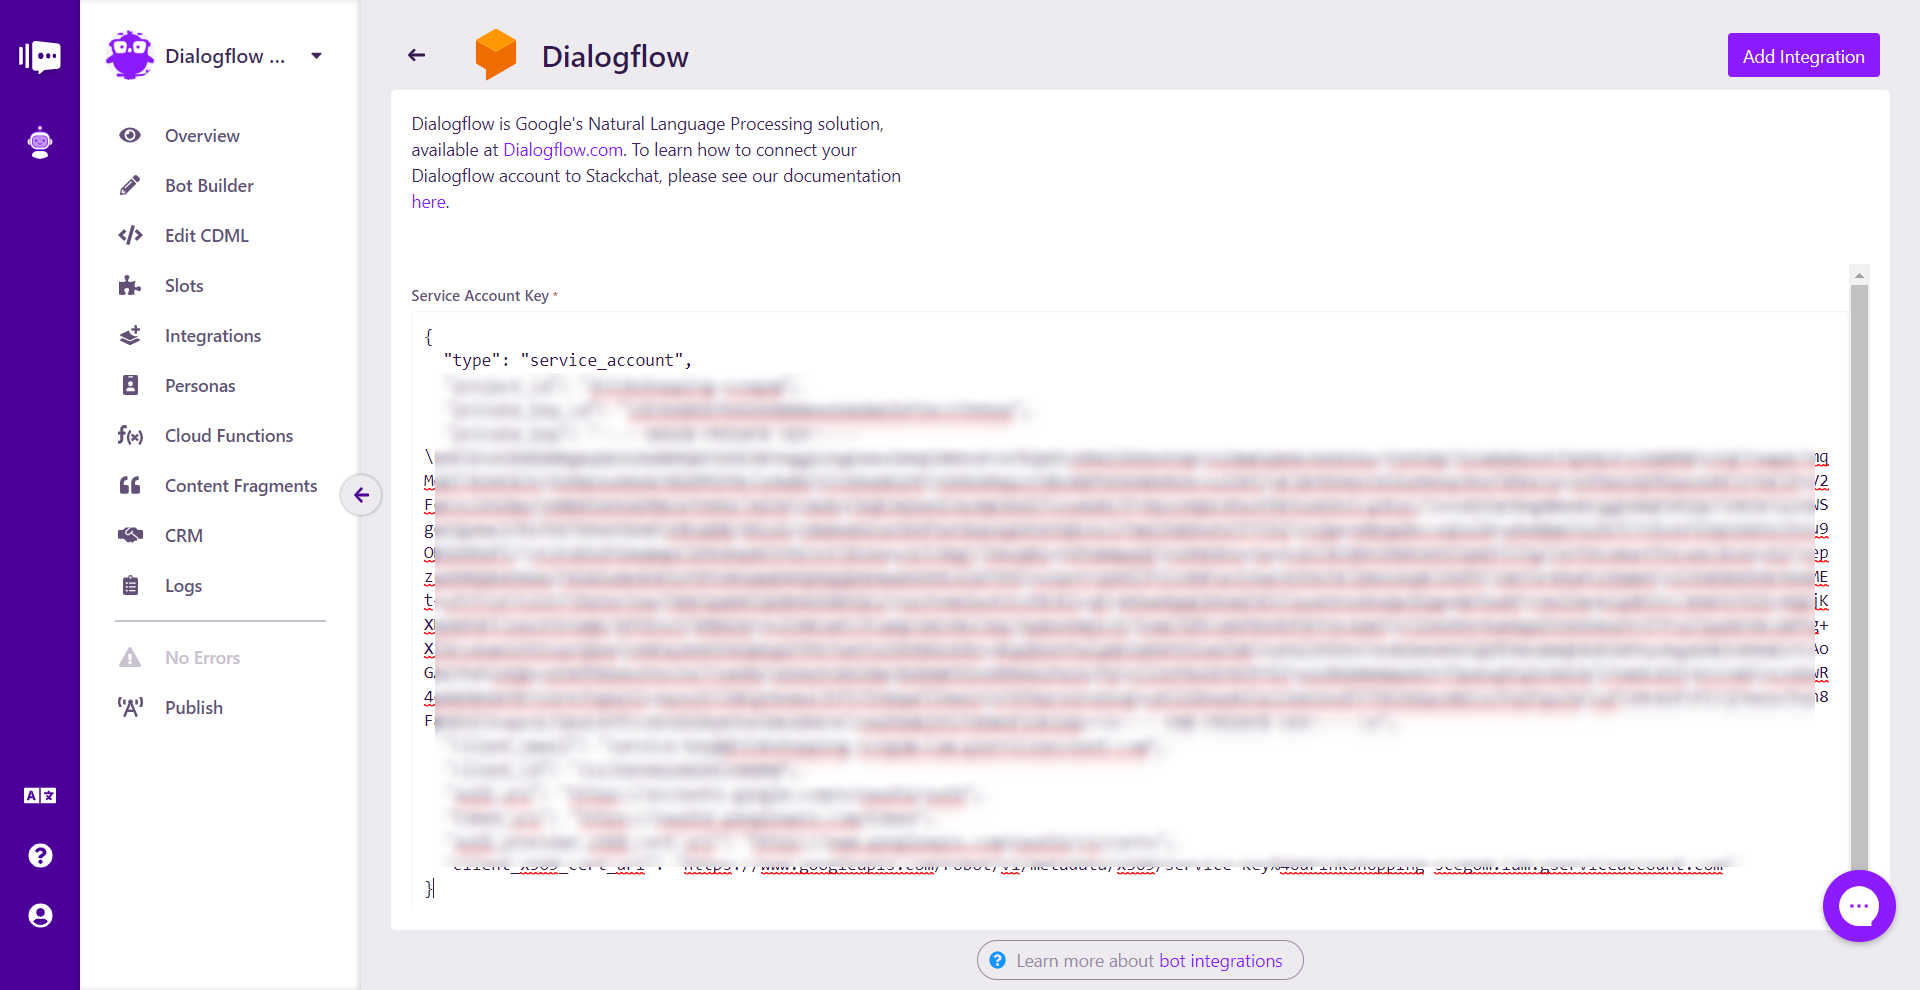The width and height of the screenshot is (1920, 990).
Task: Click the Personas badge icon
Action: pyautogui.click(x=130, y=385)
